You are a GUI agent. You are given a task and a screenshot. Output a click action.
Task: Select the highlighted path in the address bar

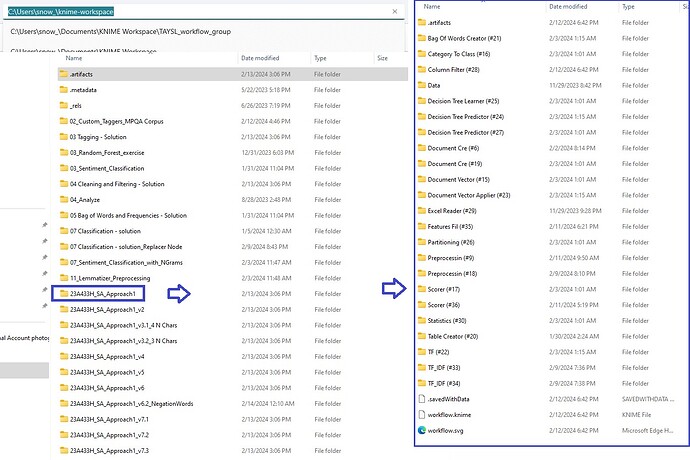[61, 11]
